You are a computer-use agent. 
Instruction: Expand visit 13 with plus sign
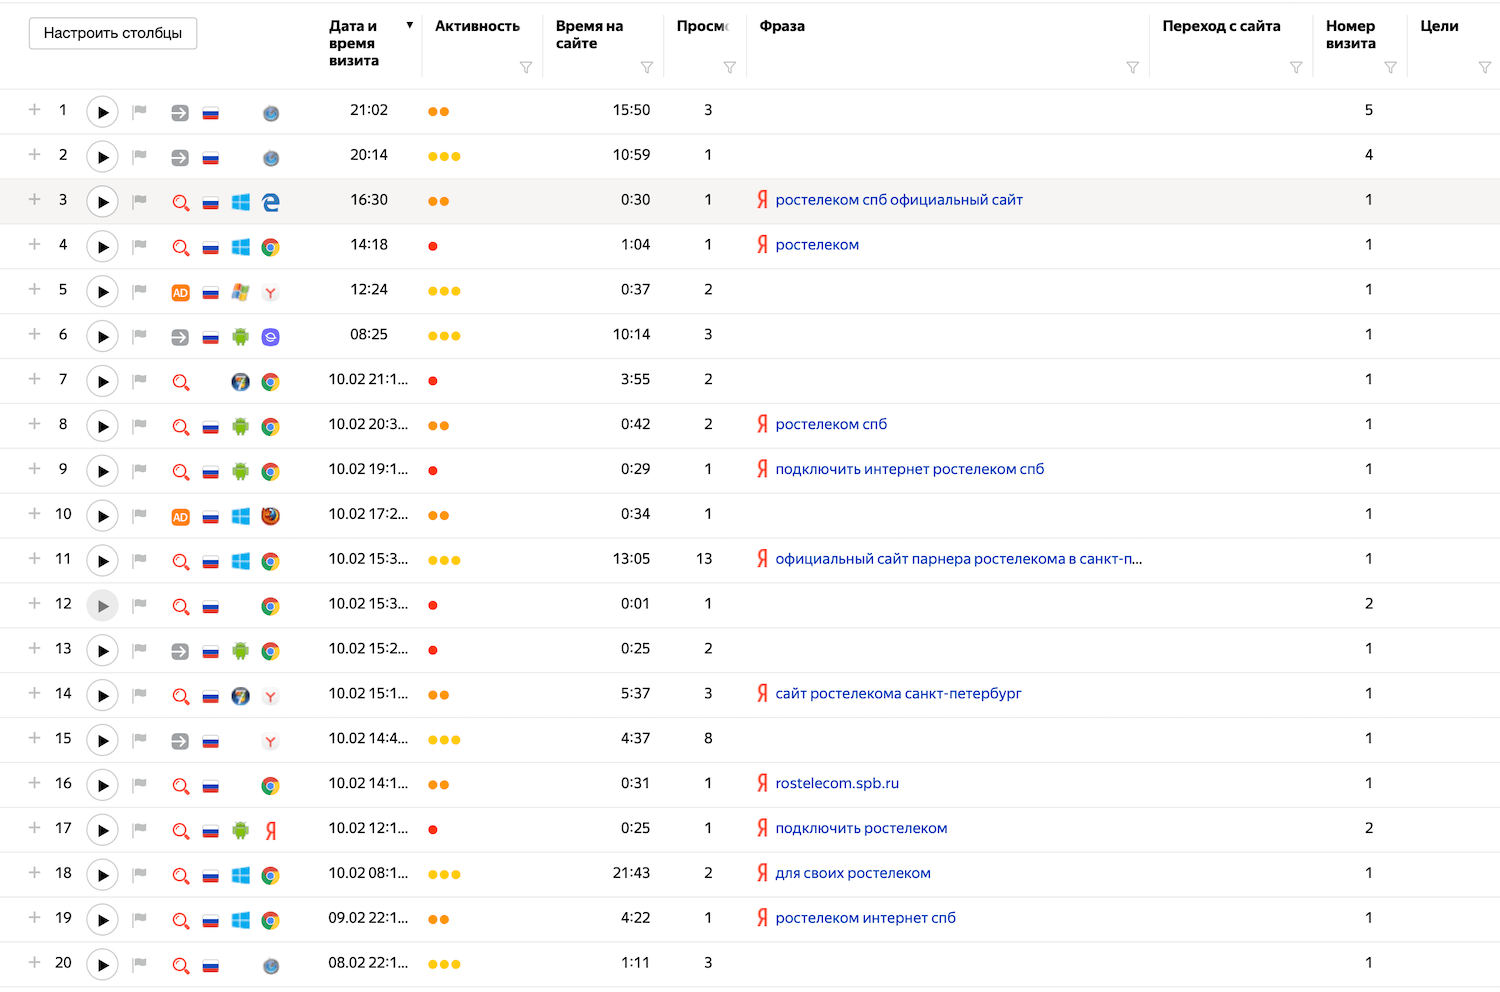[34, 648]
